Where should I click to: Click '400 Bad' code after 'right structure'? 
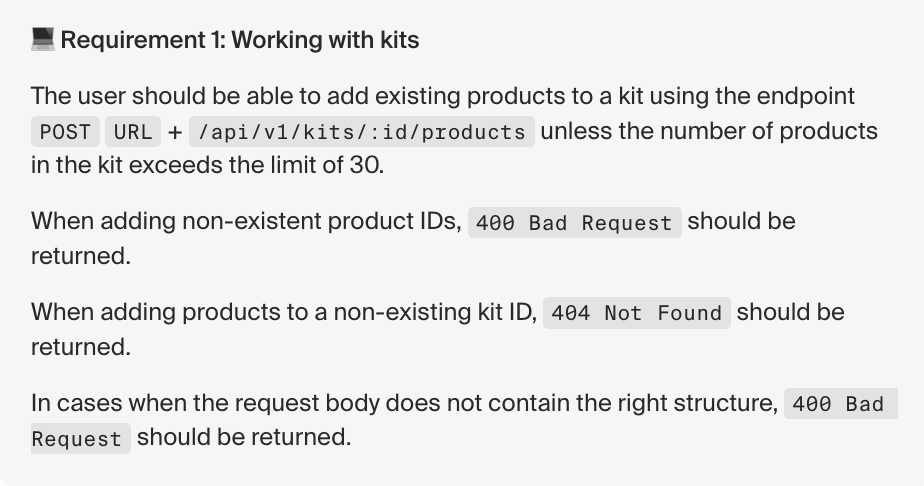pyautogui.click(x=840, y=404)
